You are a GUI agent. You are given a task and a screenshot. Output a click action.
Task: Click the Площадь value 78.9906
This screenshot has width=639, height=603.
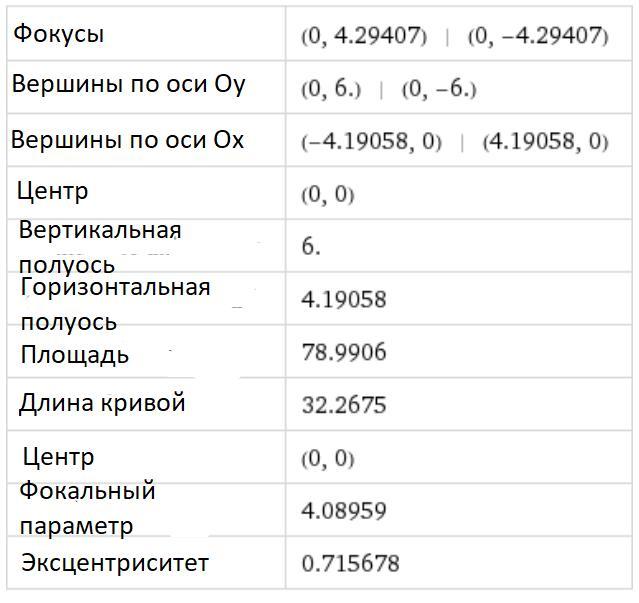tap(343, 352)
